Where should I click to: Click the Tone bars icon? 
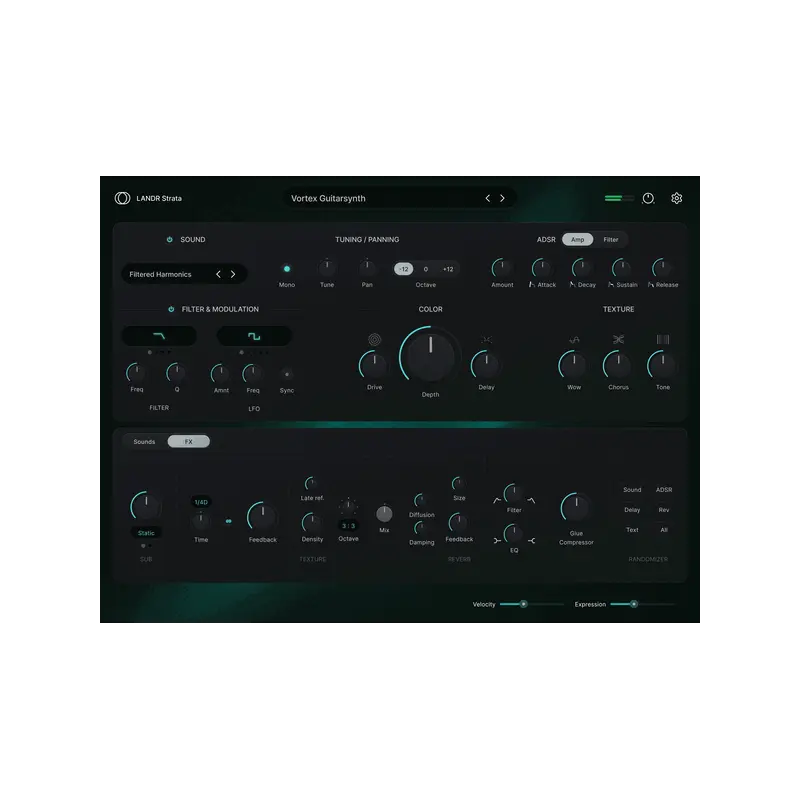pos(663,340)
